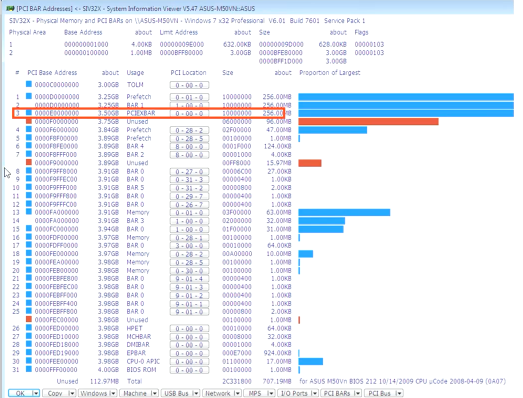The image size is (523, 398).
Task: Click the red bar for 96.00MB Unused
Action: click(x=368, y=122)
